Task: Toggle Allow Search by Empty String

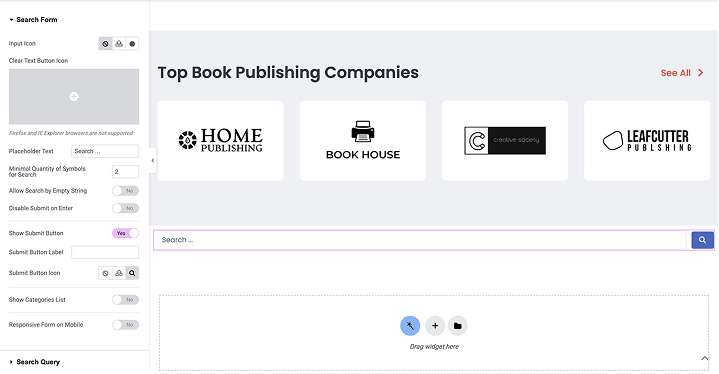Action: coord(125,191)
